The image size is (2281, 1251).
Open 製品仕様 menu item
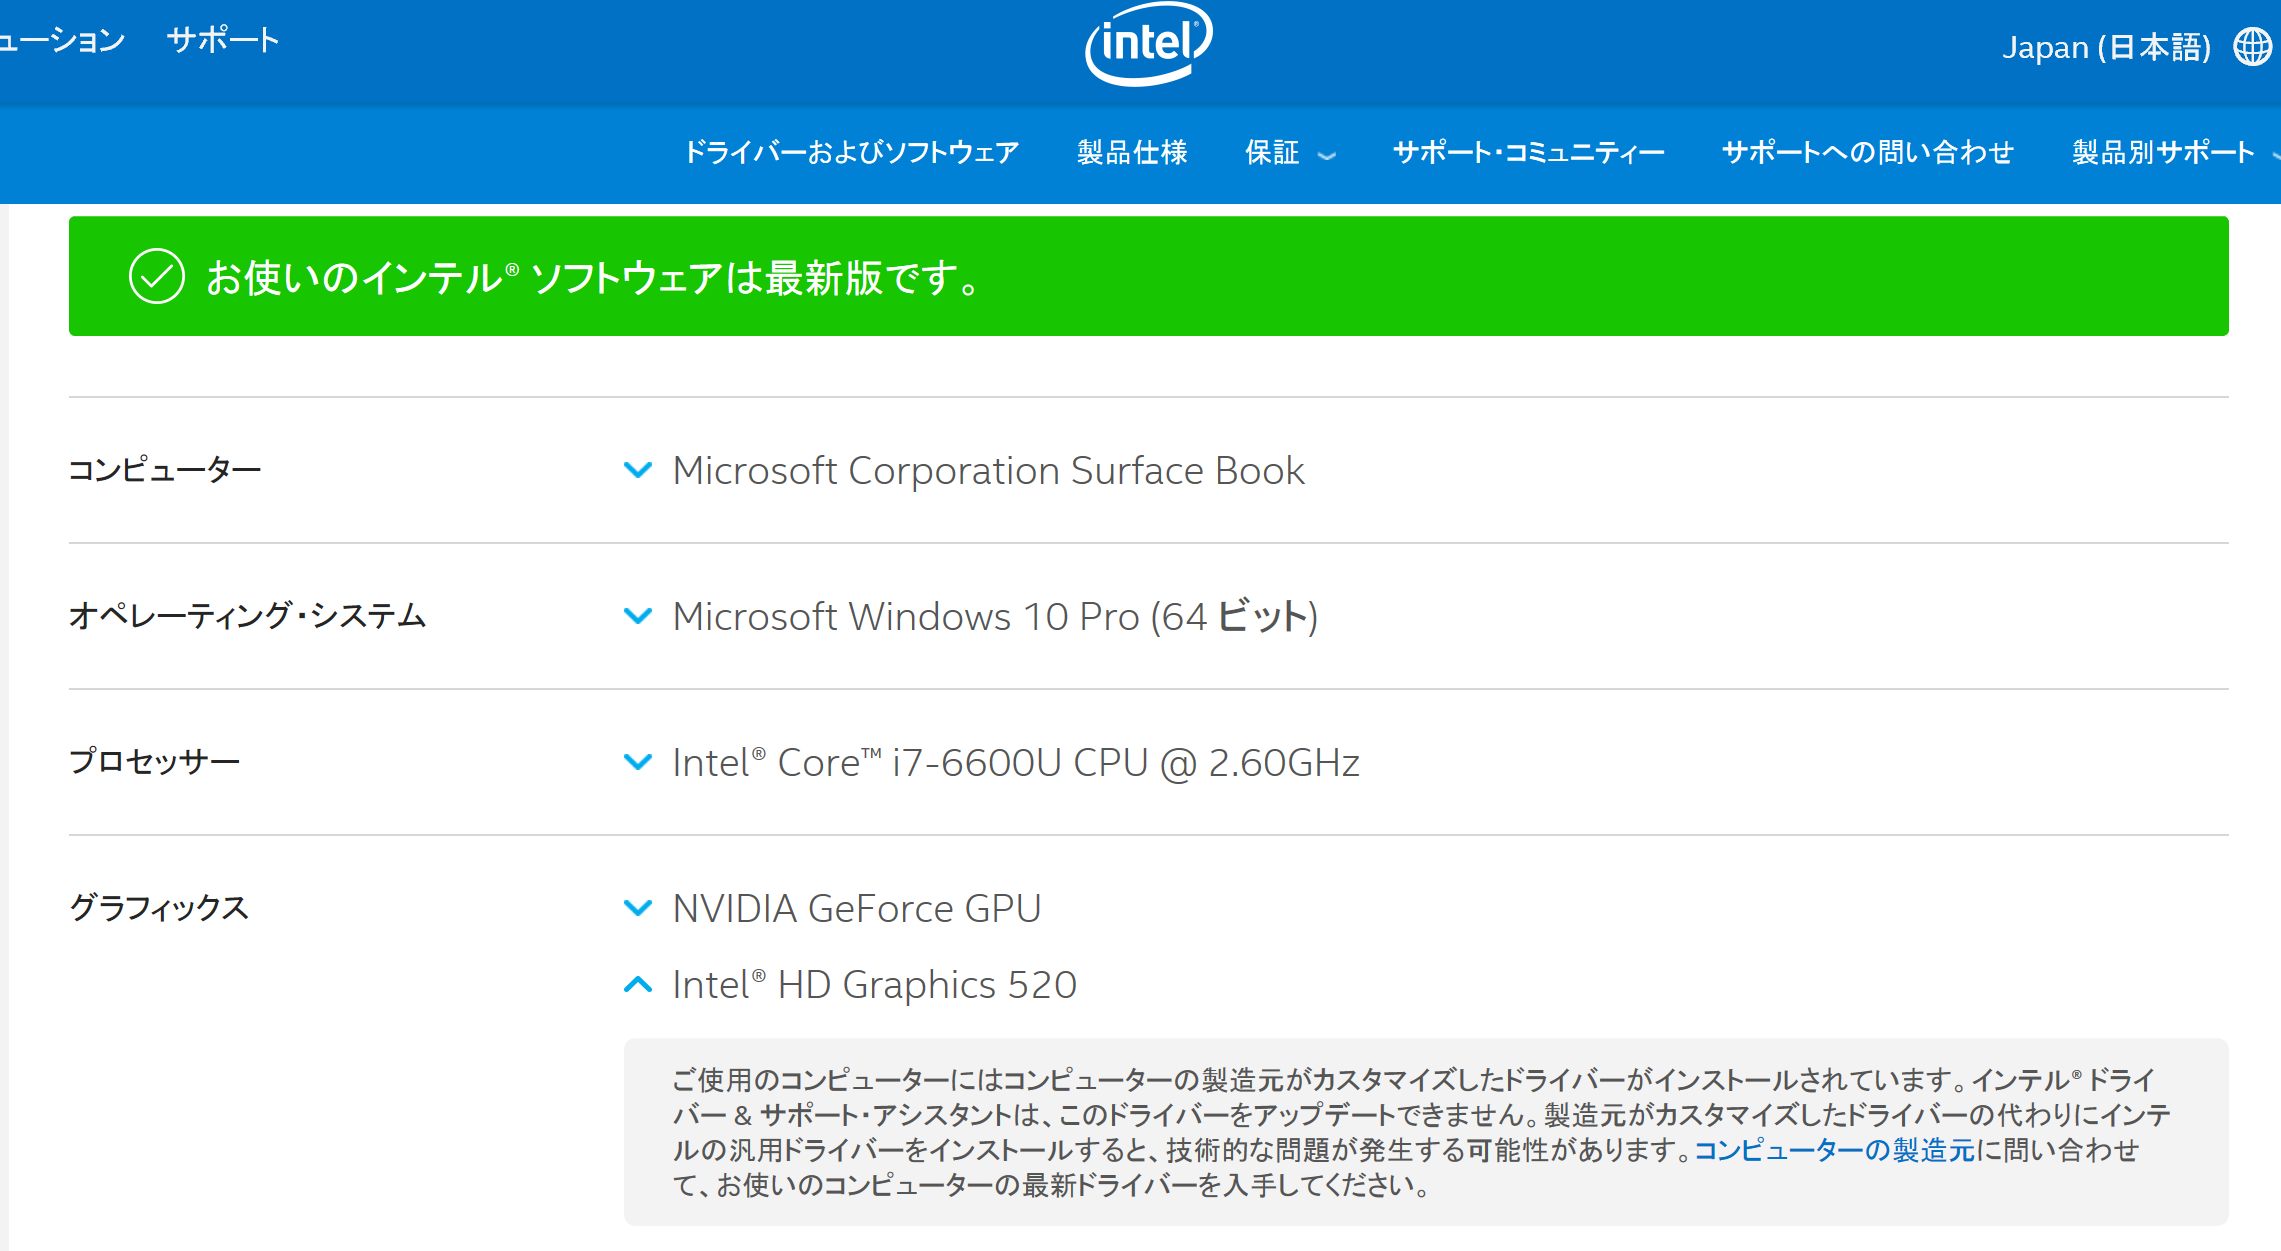pos(1132,152)
